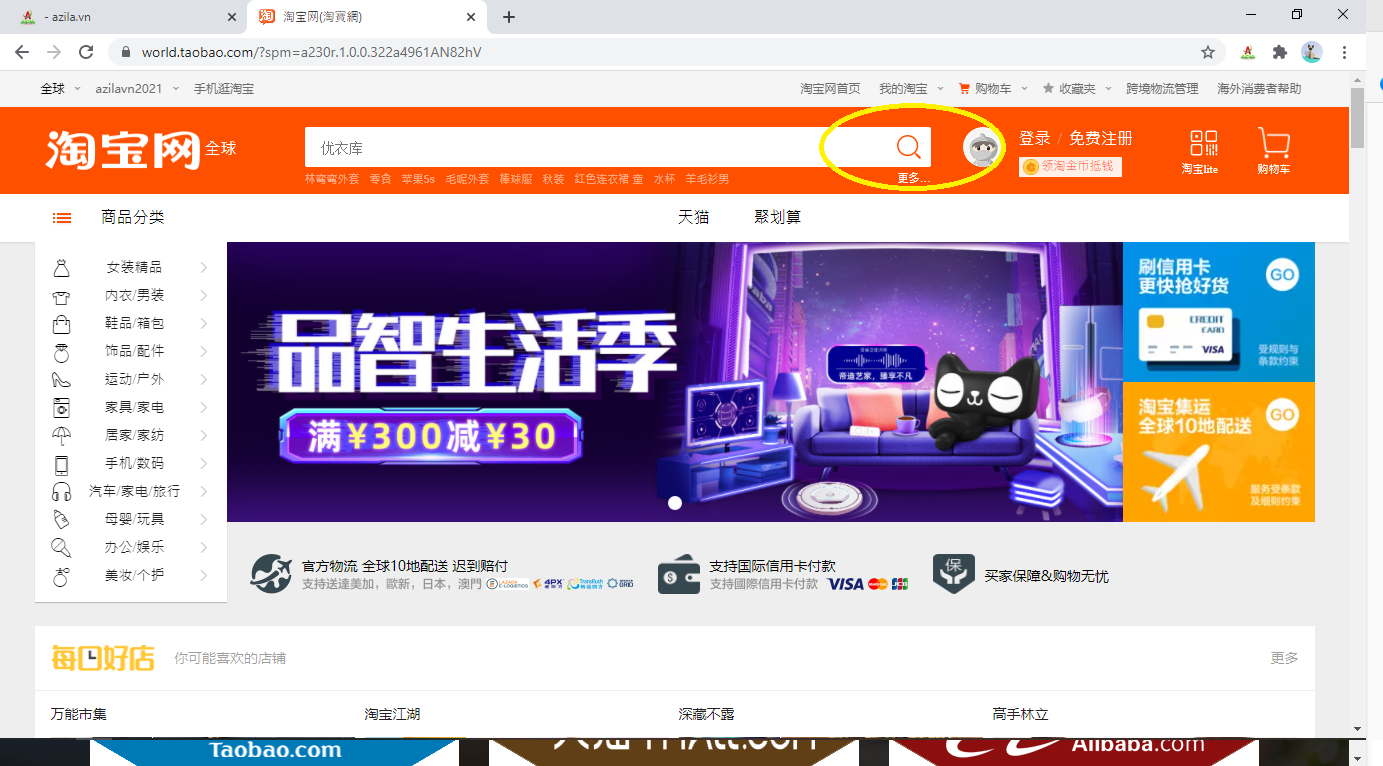The image size is (1383, 766).
Task: Click the 登录 login link
Action: pyautogui.click(x=1035, y=139)
